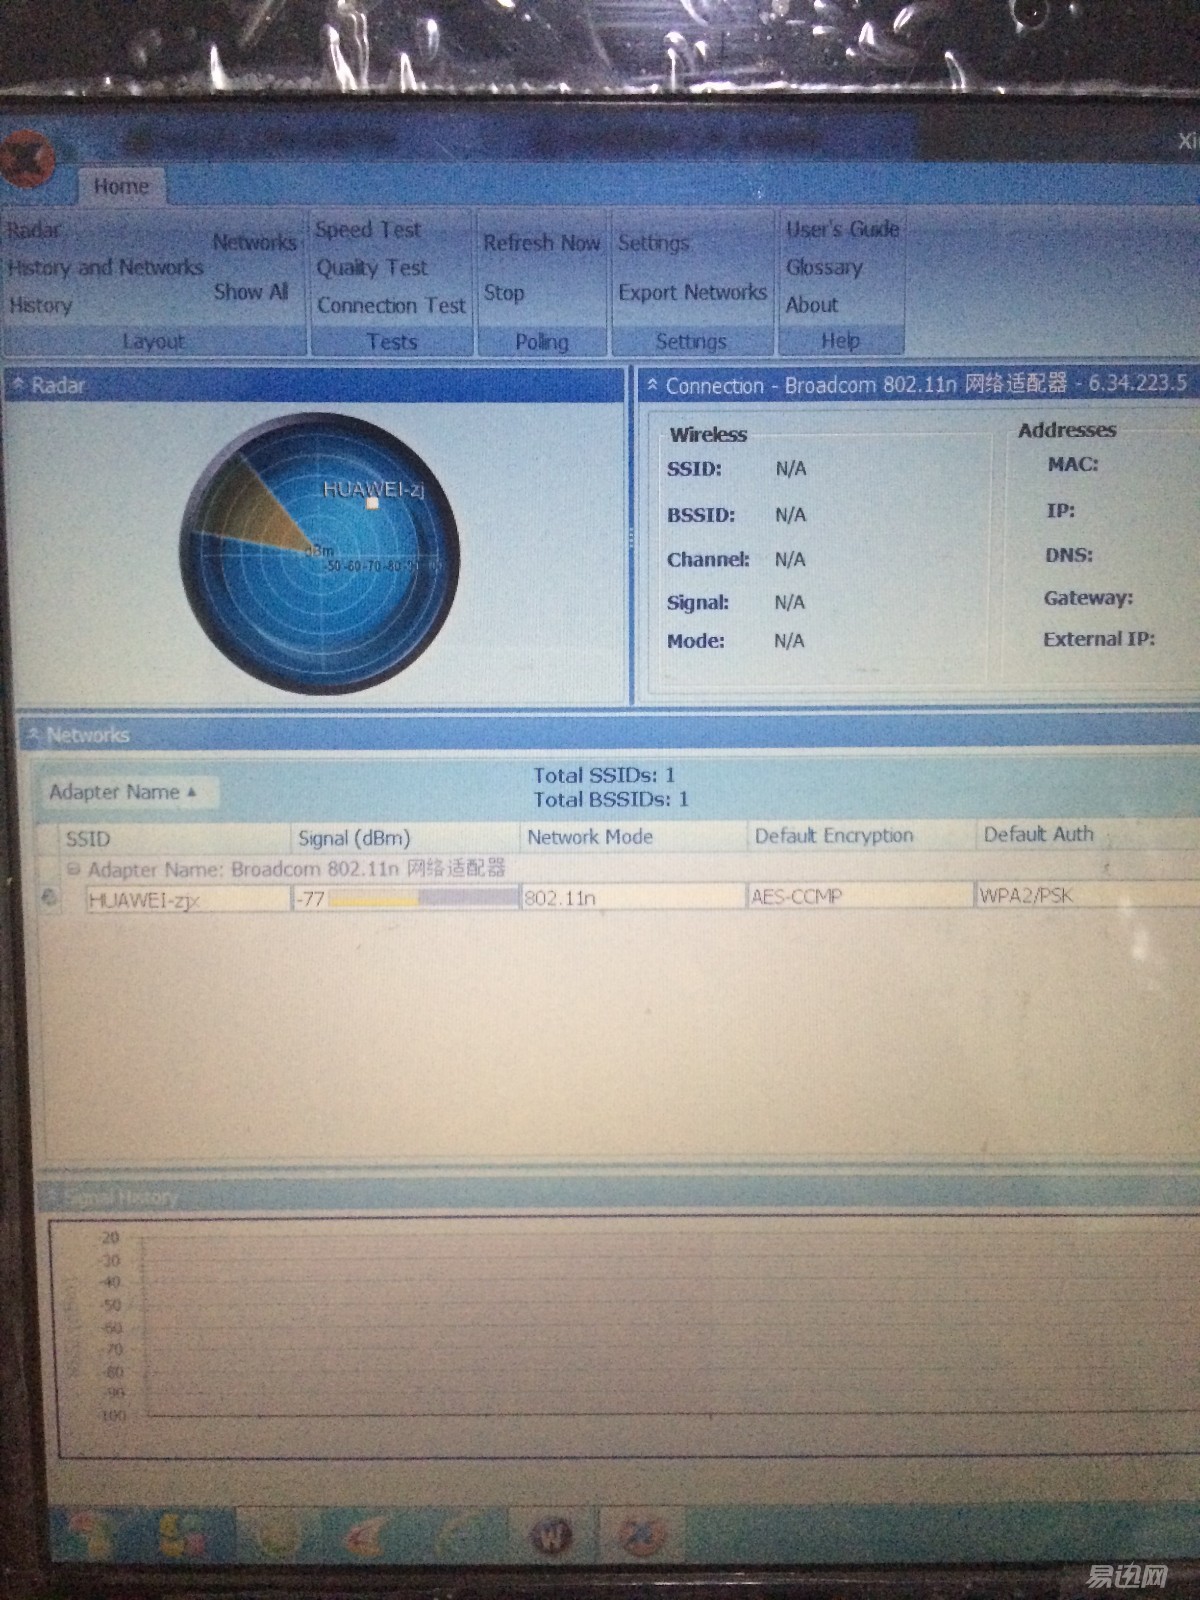Click the Total SSIDs: 1 text

[604, 775]
